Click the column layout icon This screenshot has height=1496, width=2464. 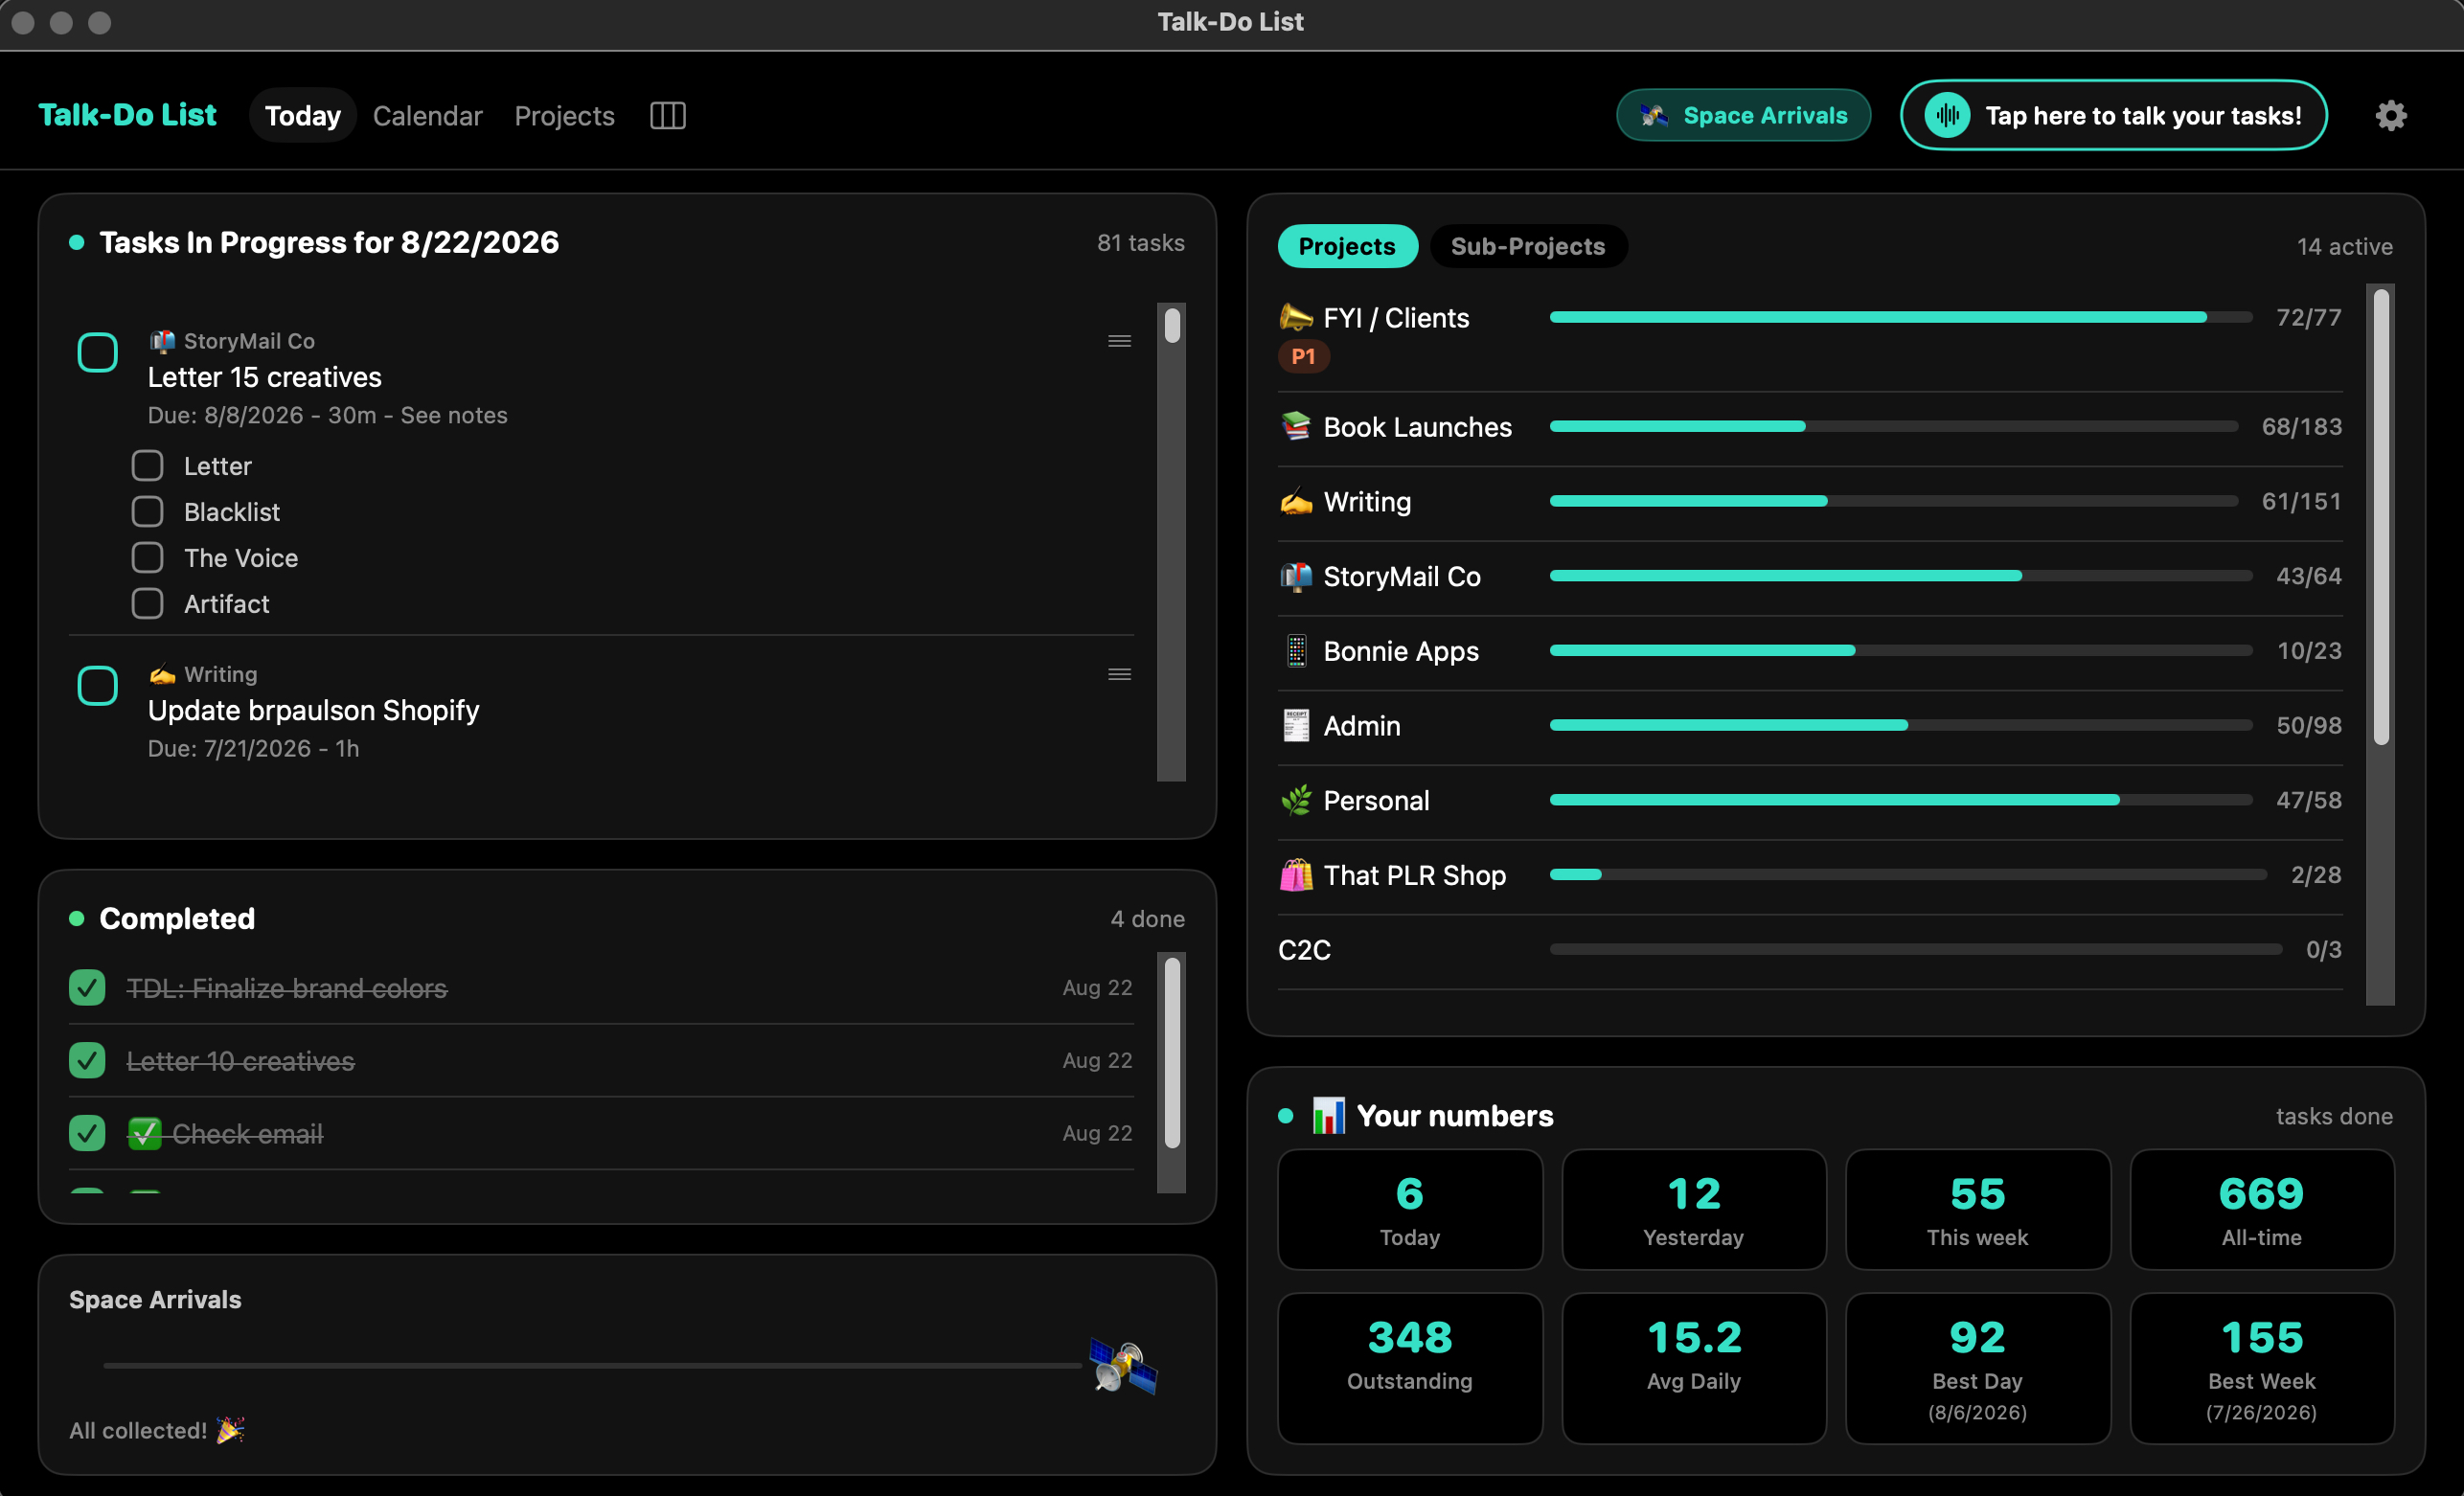click(667, 116)
